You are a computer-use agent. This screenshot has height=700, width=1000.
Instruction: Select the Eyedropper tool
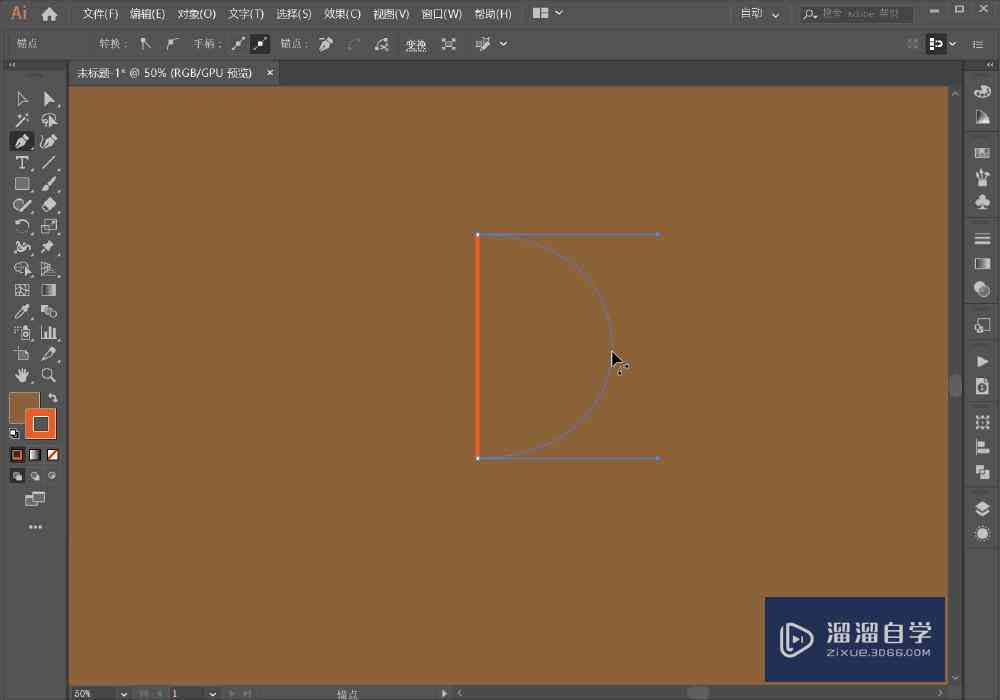point(22,311)
